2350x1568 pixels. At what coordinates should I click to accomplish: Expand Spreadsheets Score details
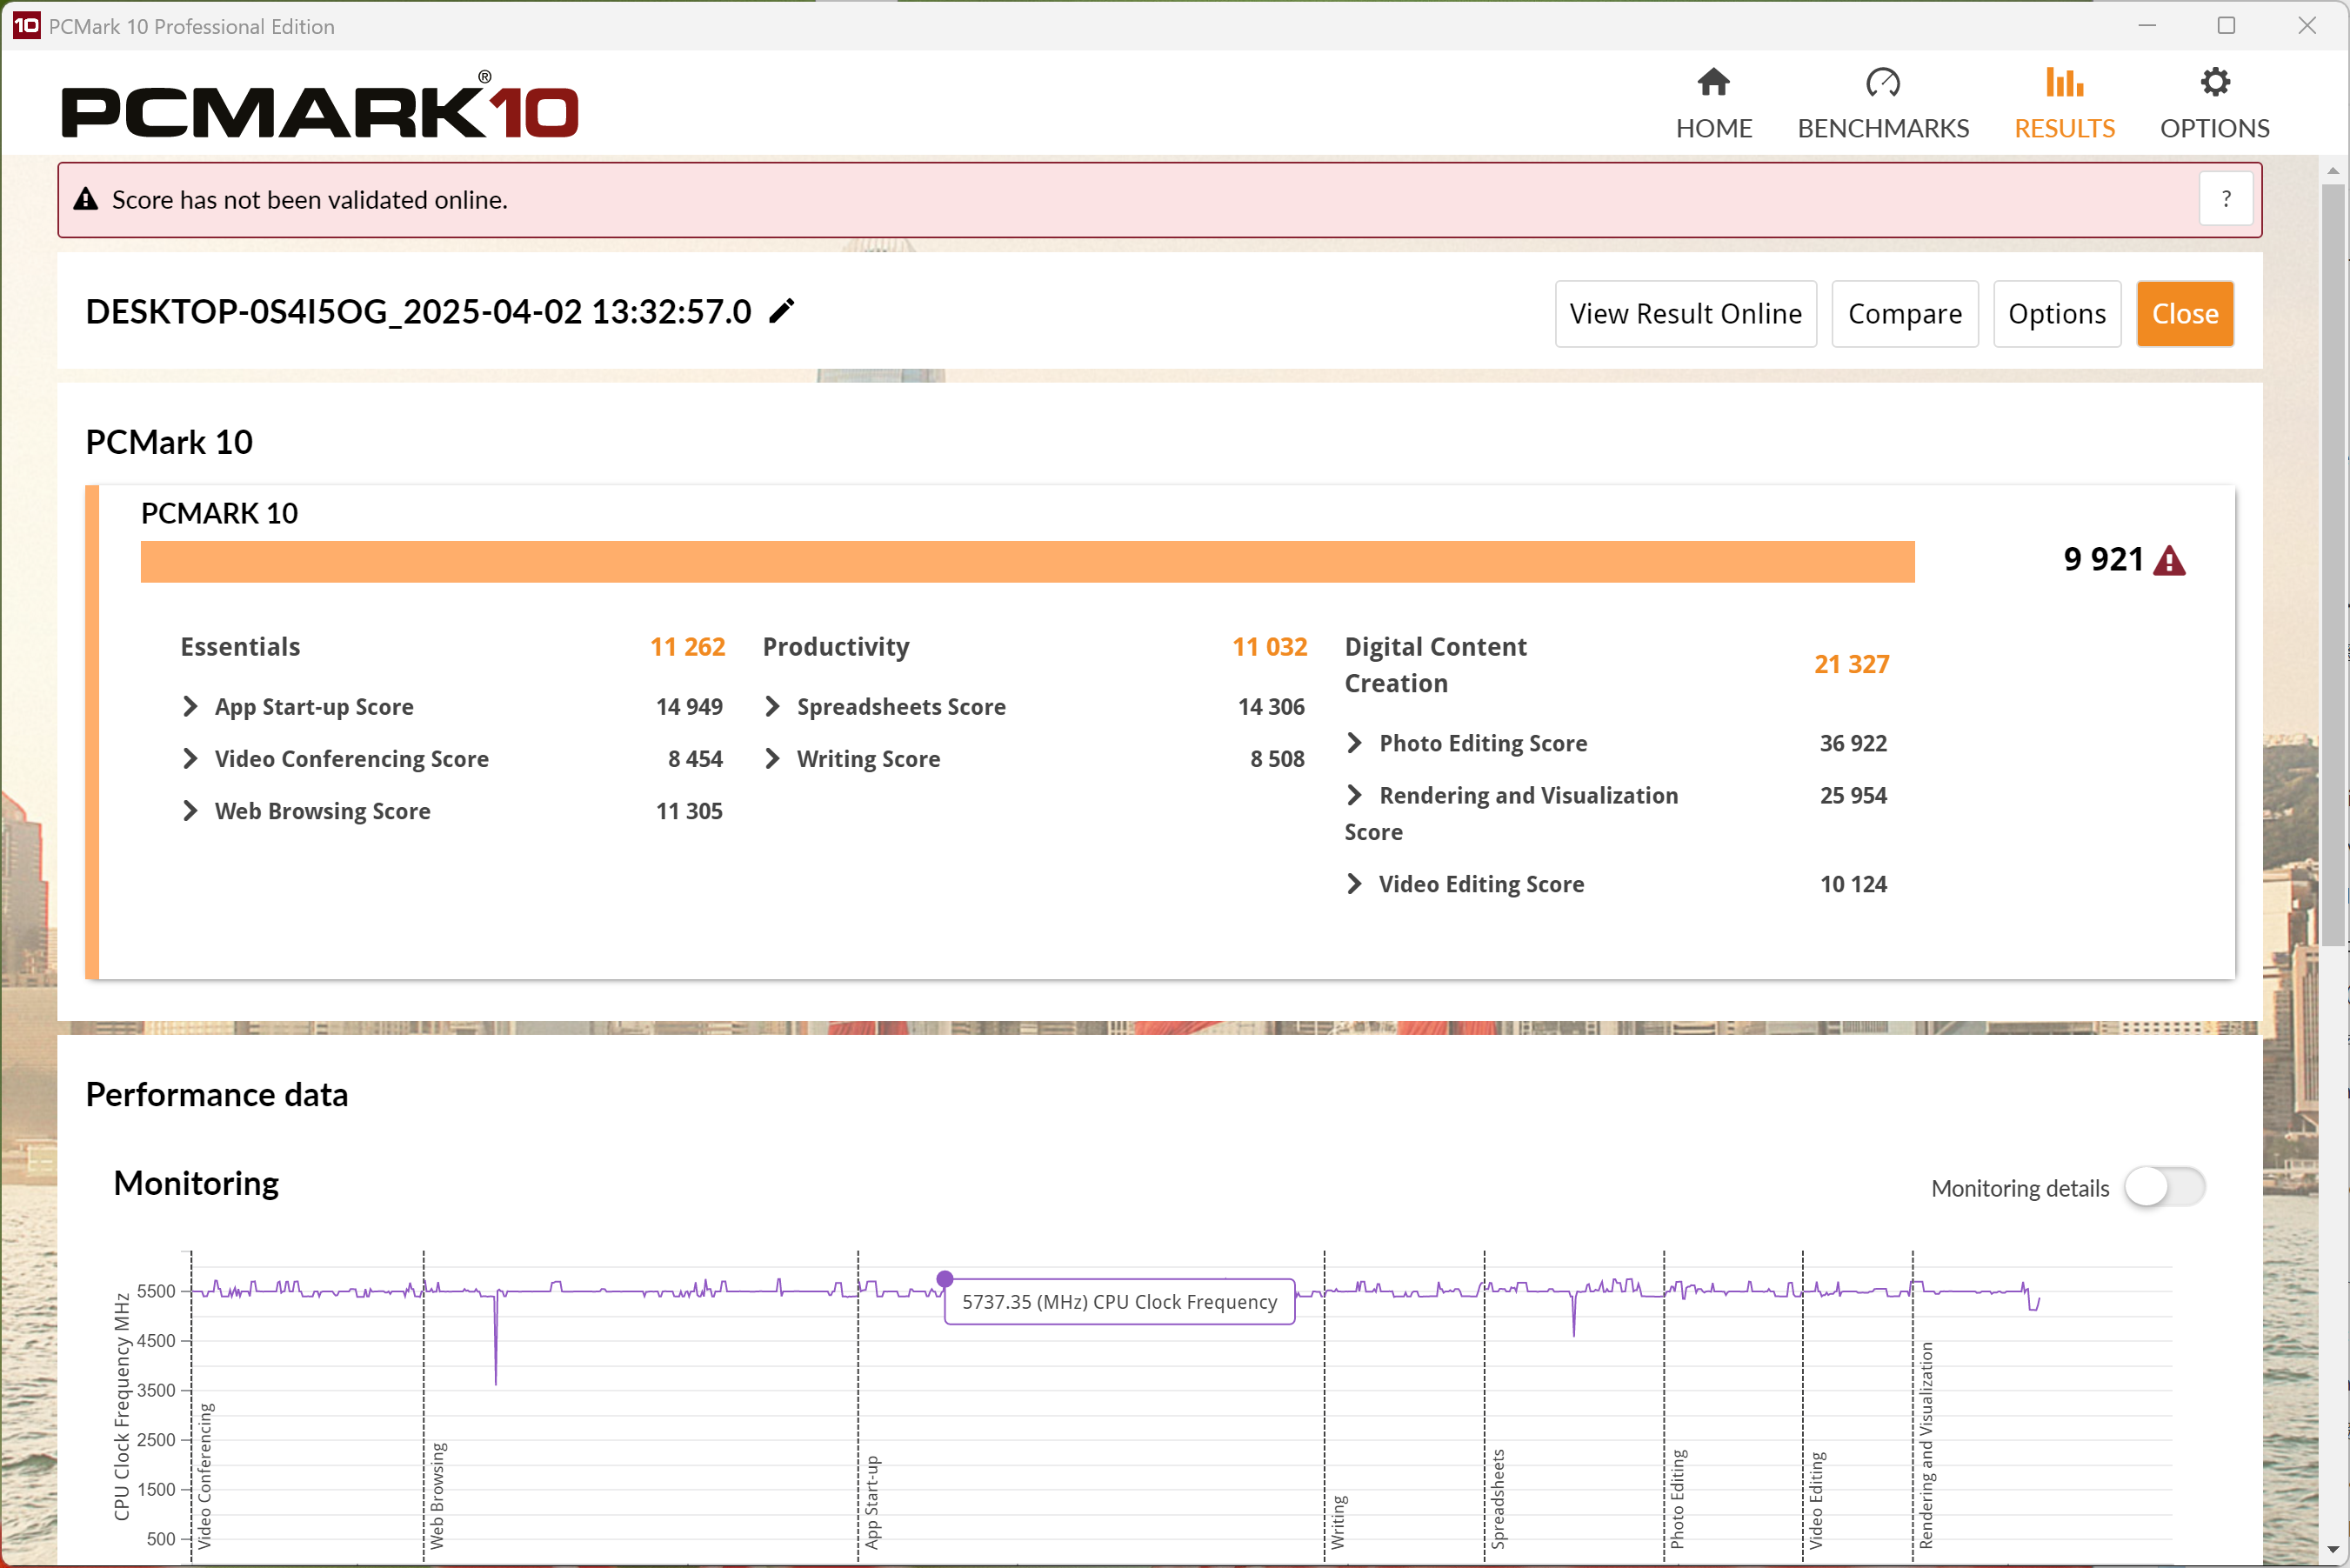772,706
